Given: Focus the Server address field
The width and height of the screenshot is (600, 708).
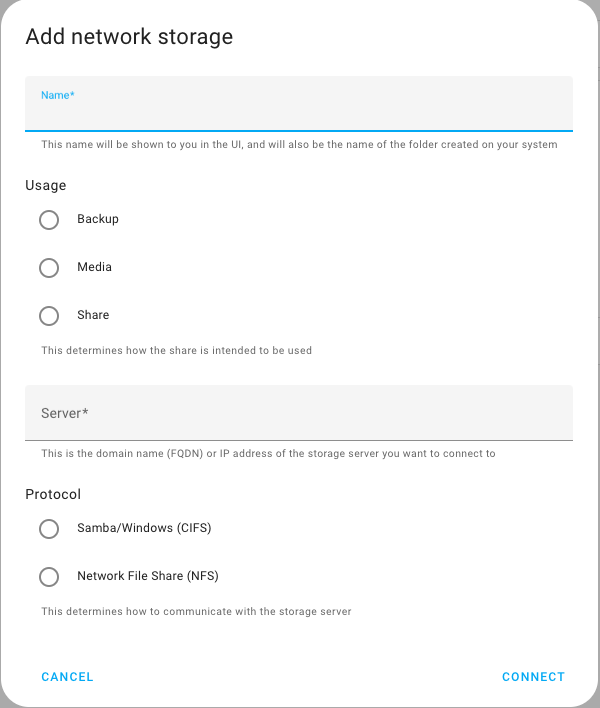Looking at the screenshot, I should (x=298, y=413).
